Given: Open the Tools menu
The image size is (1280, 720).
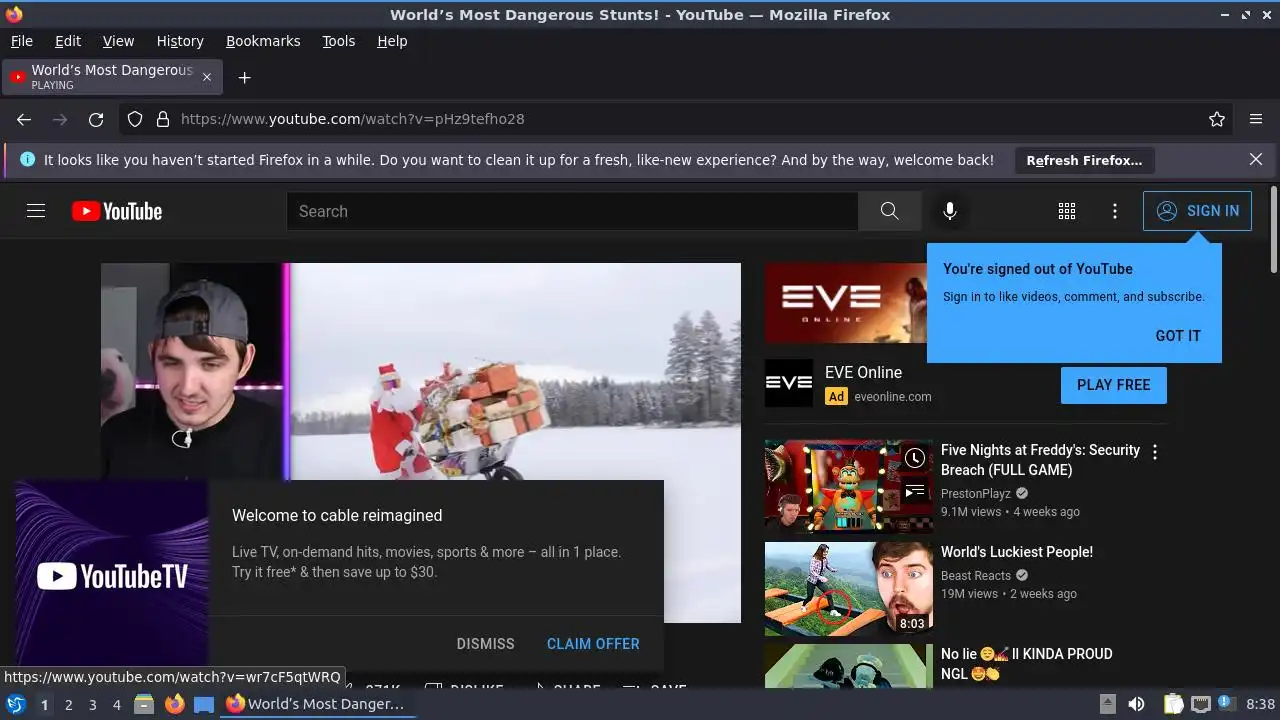Looking at the screenshot, I should (338, 41).
